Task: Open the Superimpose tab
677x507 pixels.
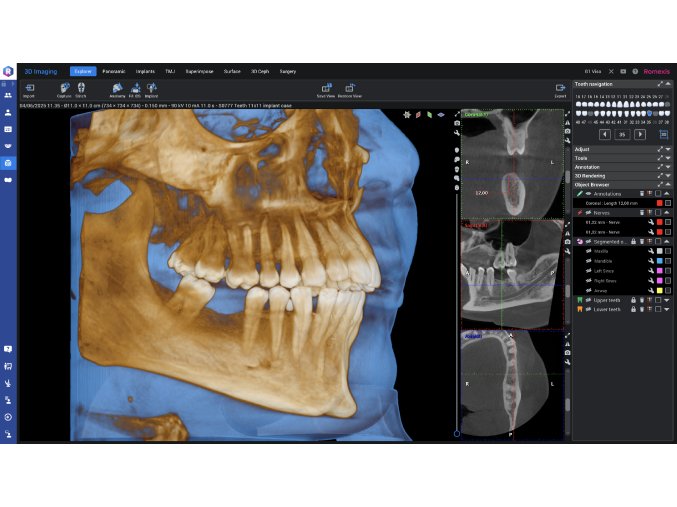Action: pyautogui.click(x=199, y=72)
